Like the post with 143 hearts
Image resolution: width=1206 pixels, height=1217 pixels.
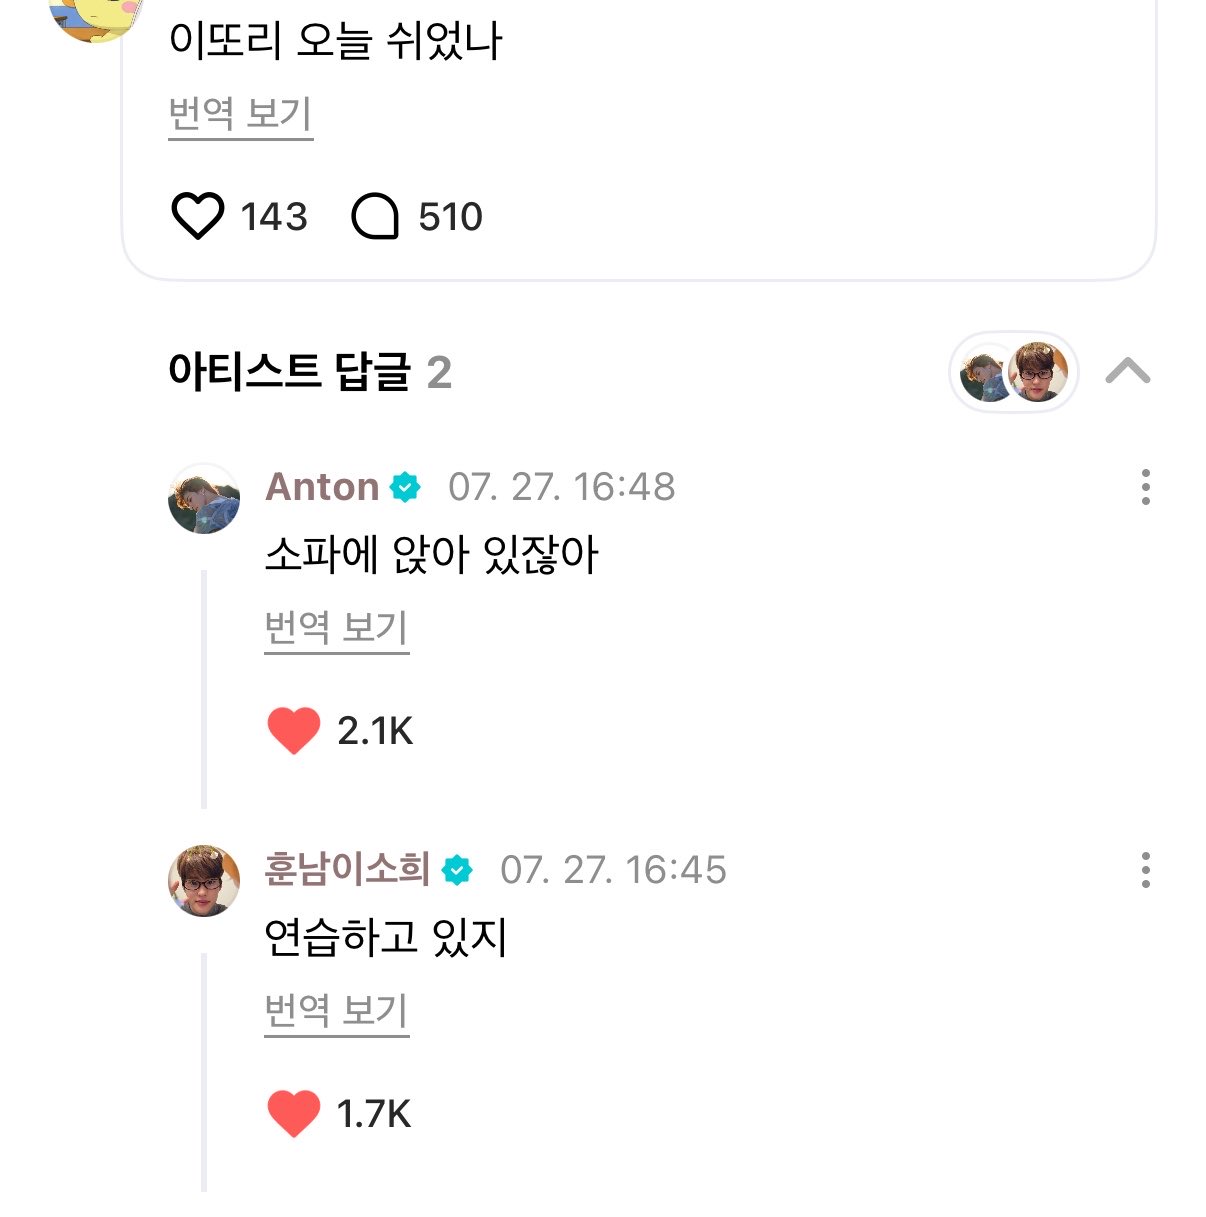(197, 216)
